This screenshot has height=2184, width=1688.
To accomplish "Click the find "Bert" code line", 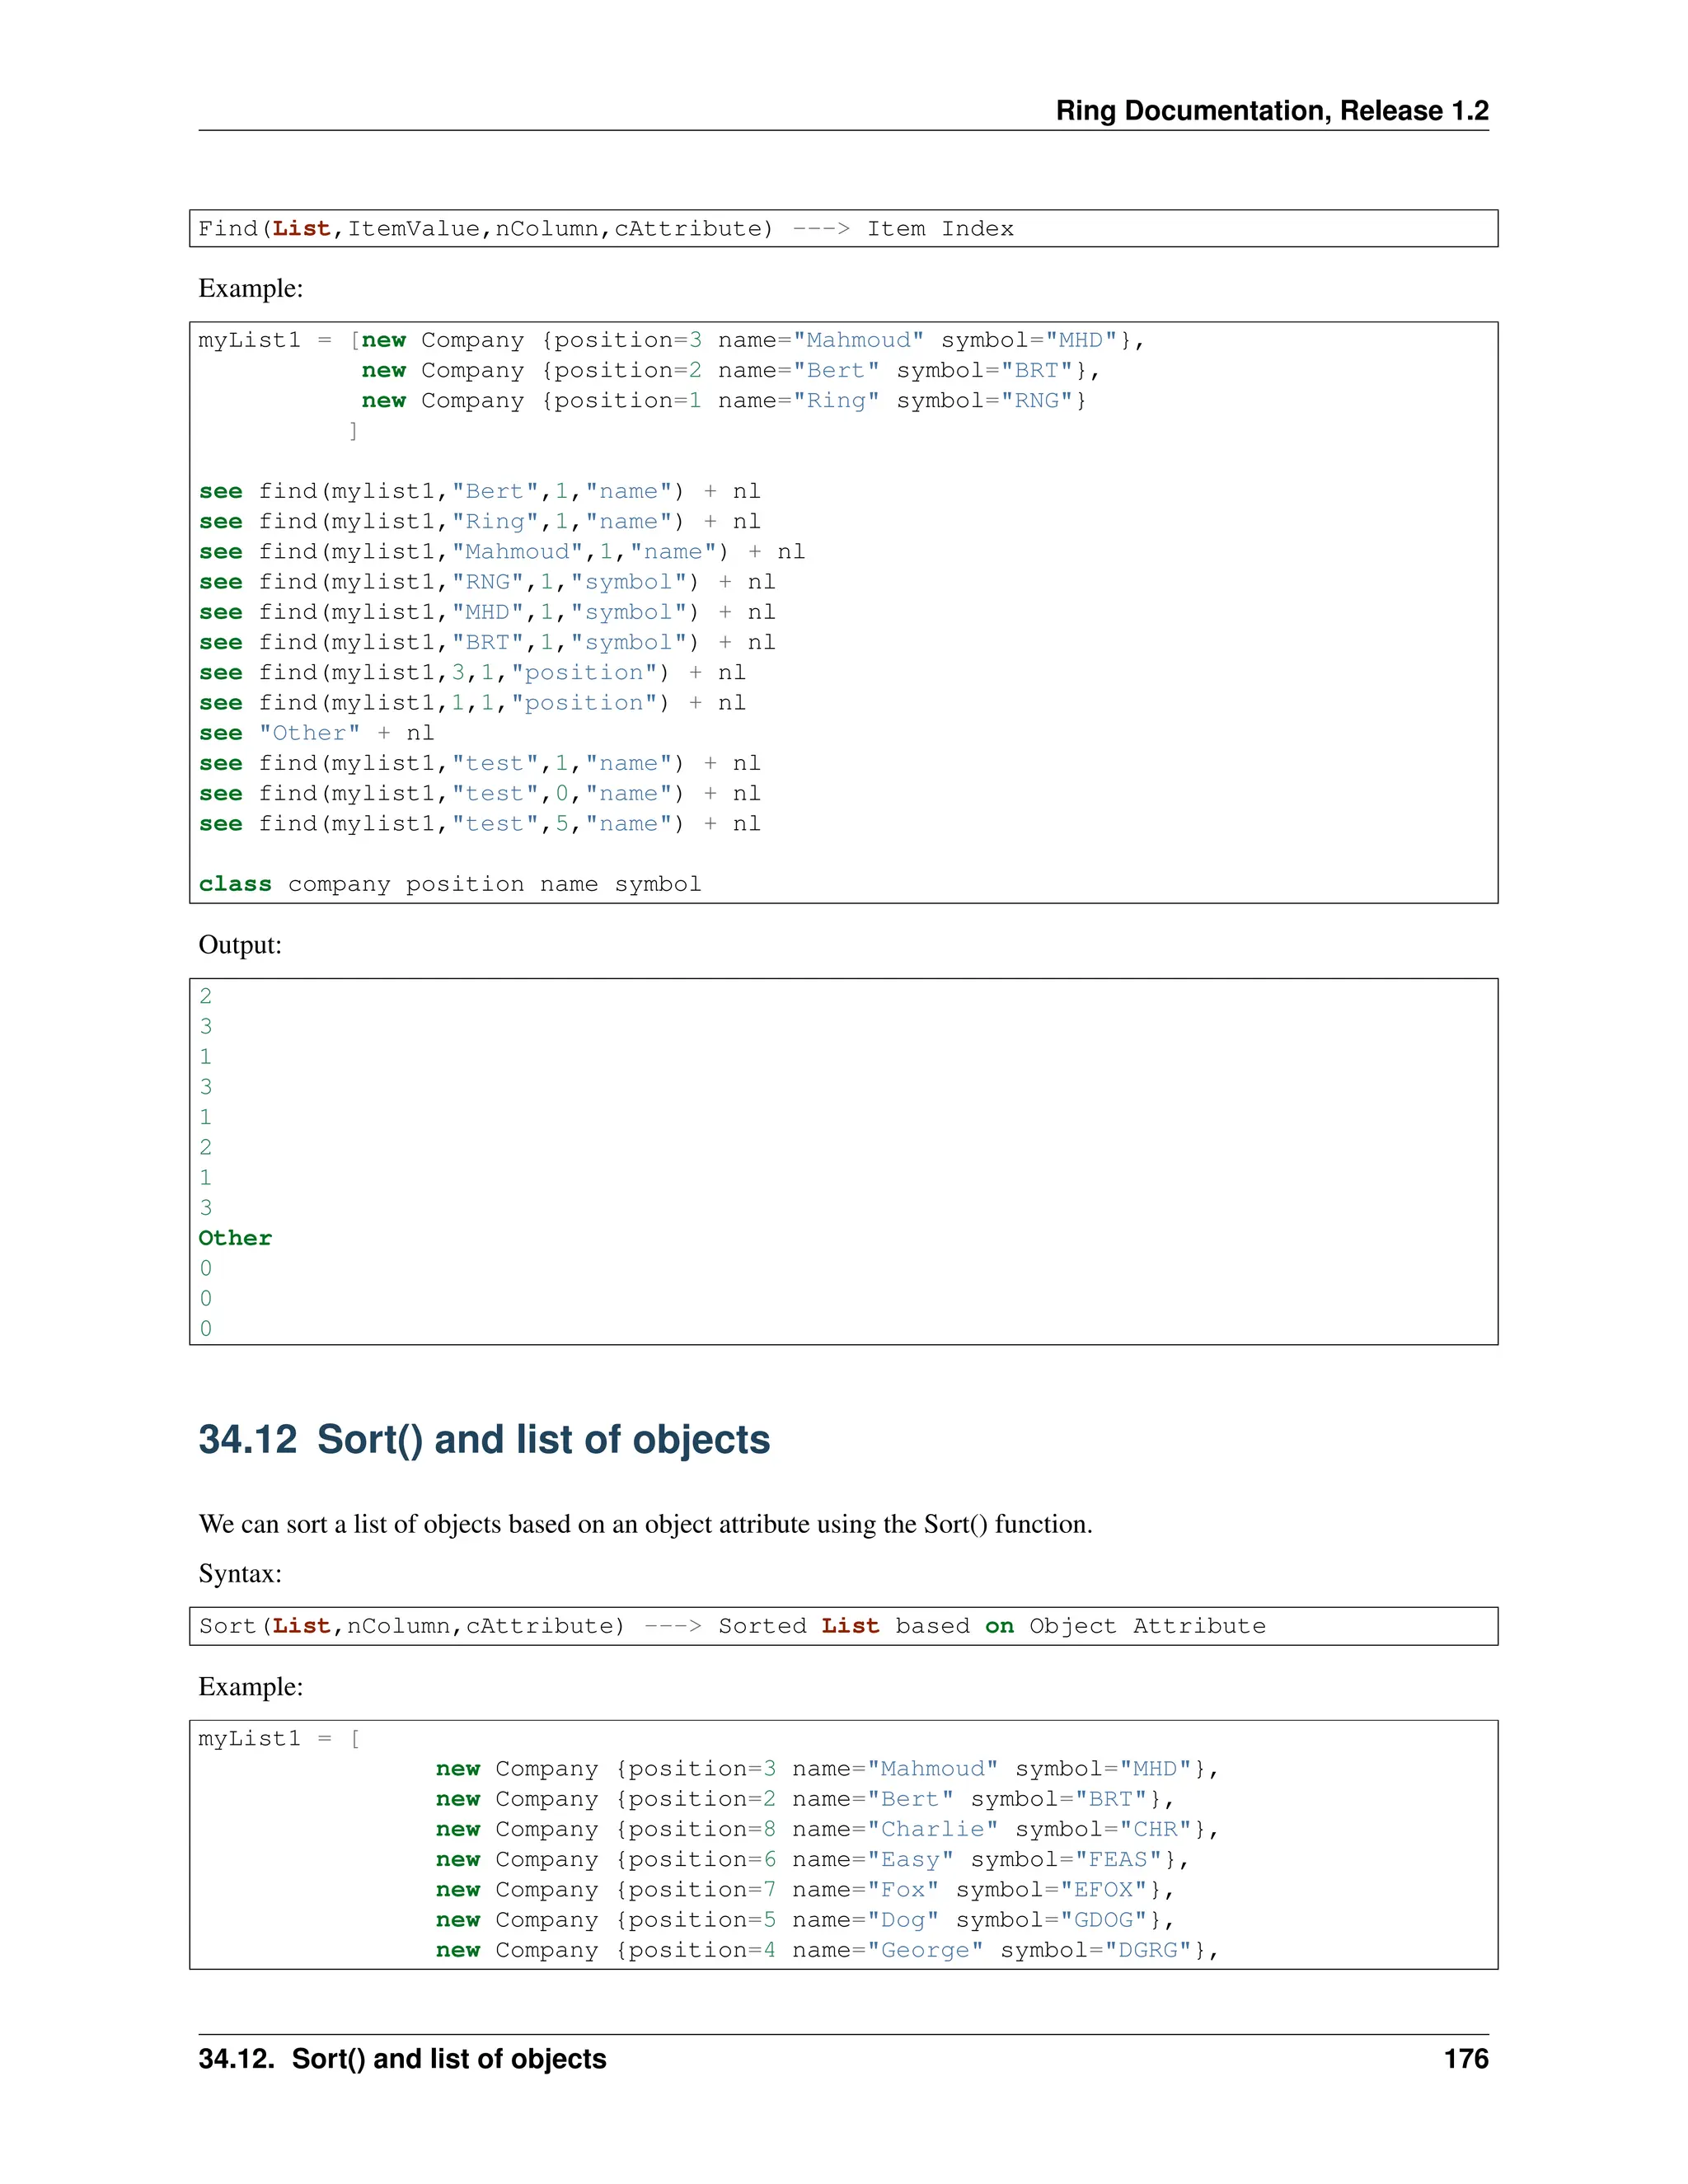I will coord(479,491).
